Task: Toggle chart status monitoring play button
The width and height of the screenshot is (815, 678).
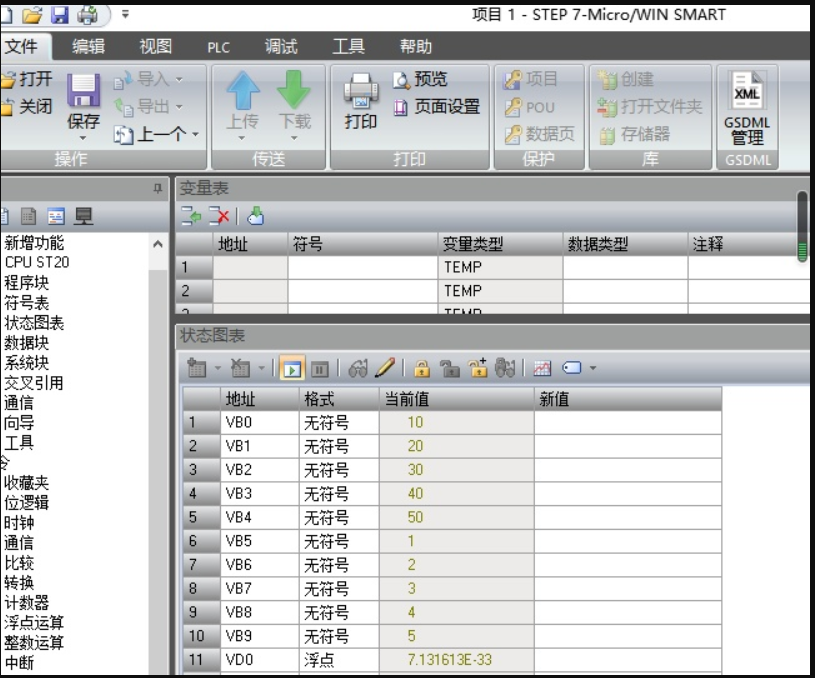Action: point(292,368)
